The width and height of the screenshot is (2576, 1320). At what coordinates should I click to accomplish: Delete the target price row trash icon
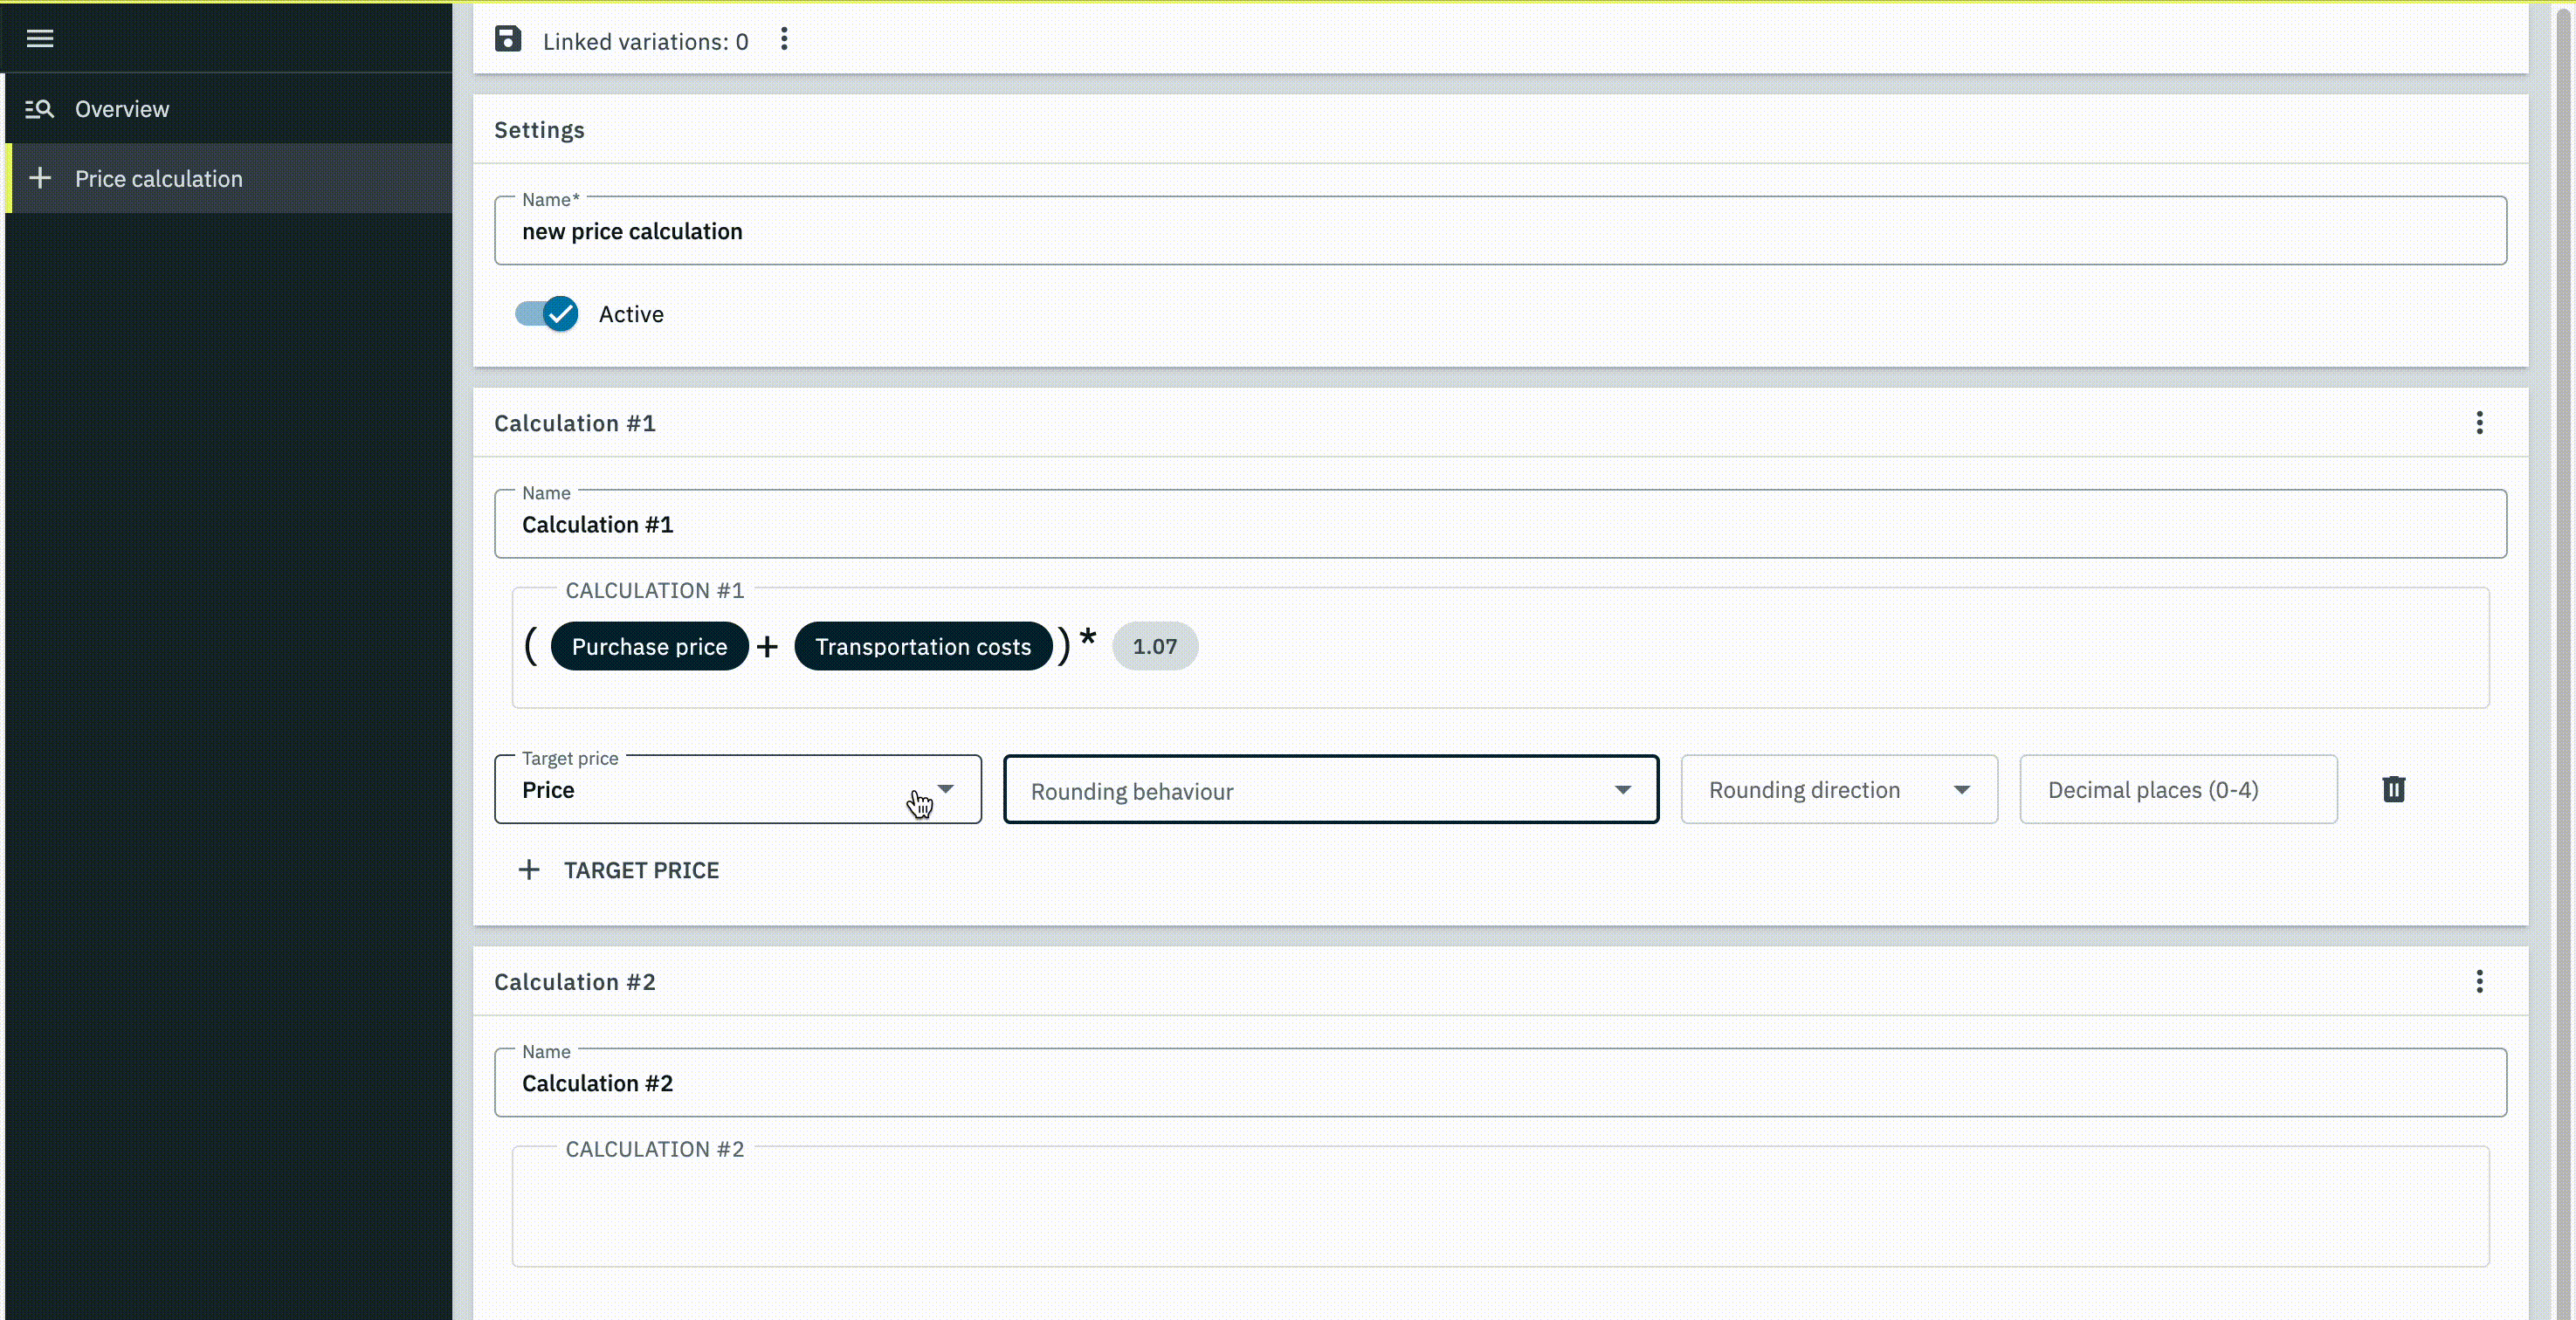click(x=2393, y=789)
